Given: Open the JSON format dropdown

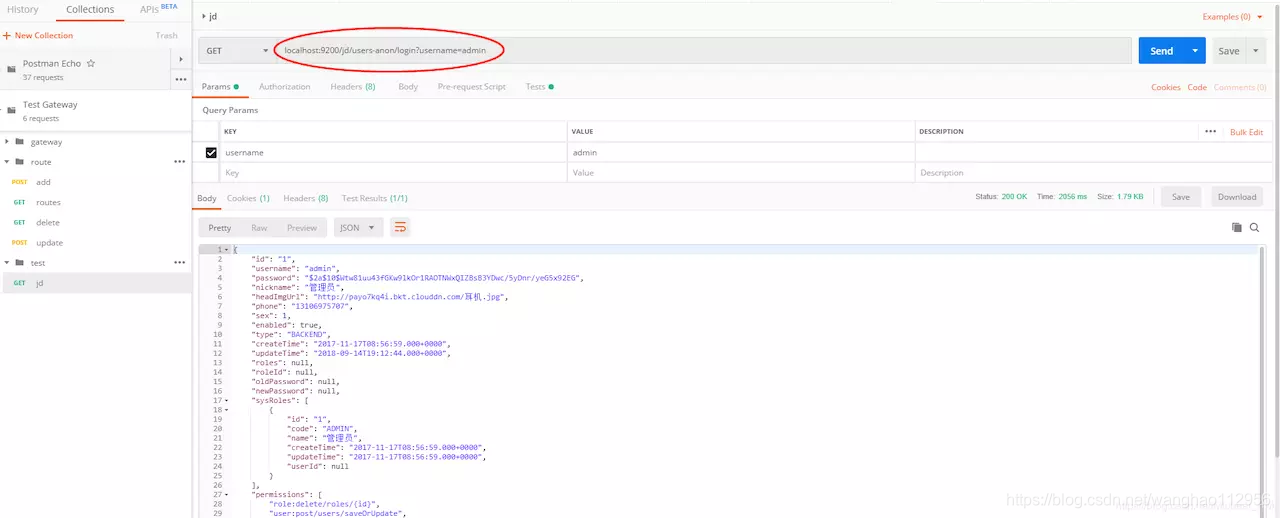Looking at the screenshot, I should point(358,228).
